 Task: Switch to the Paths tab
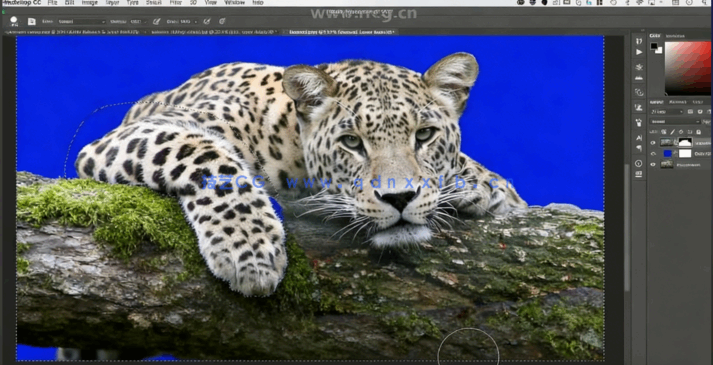[x=697, y=102]
